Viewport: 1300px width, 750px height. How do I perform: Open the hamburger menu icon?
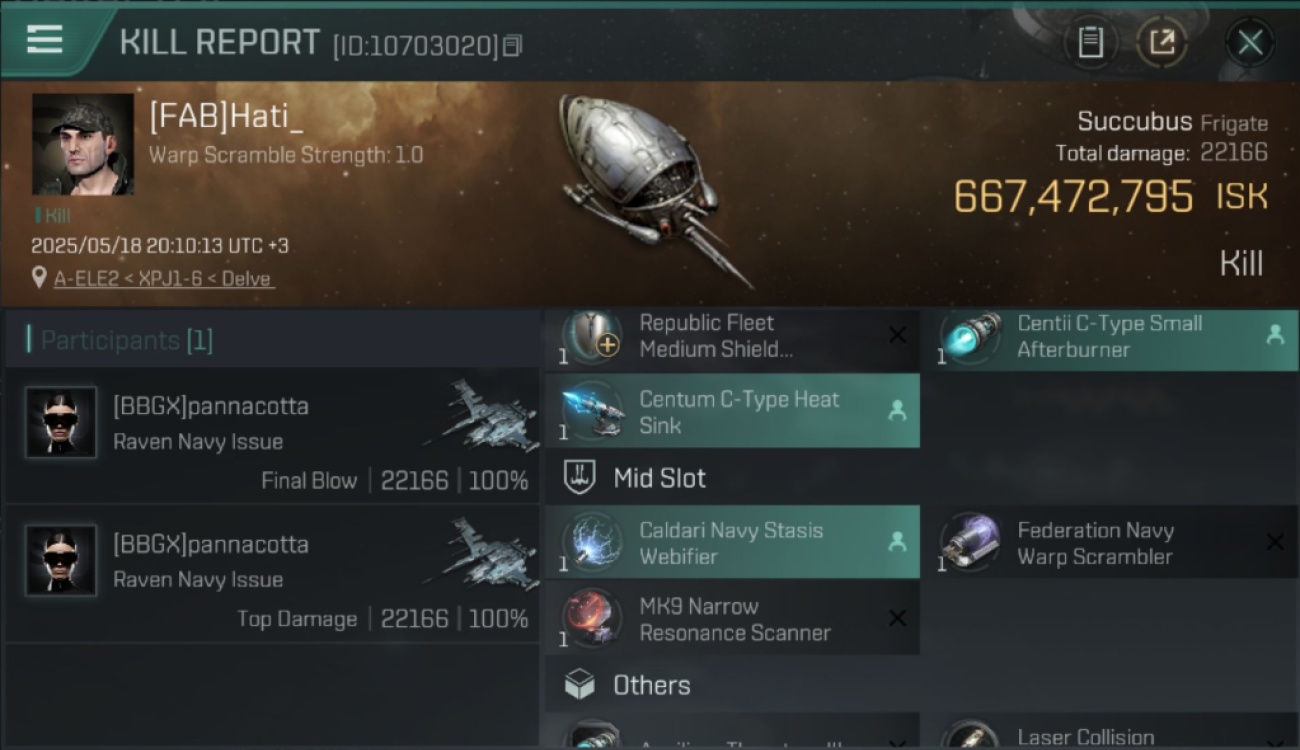[44, 39]
